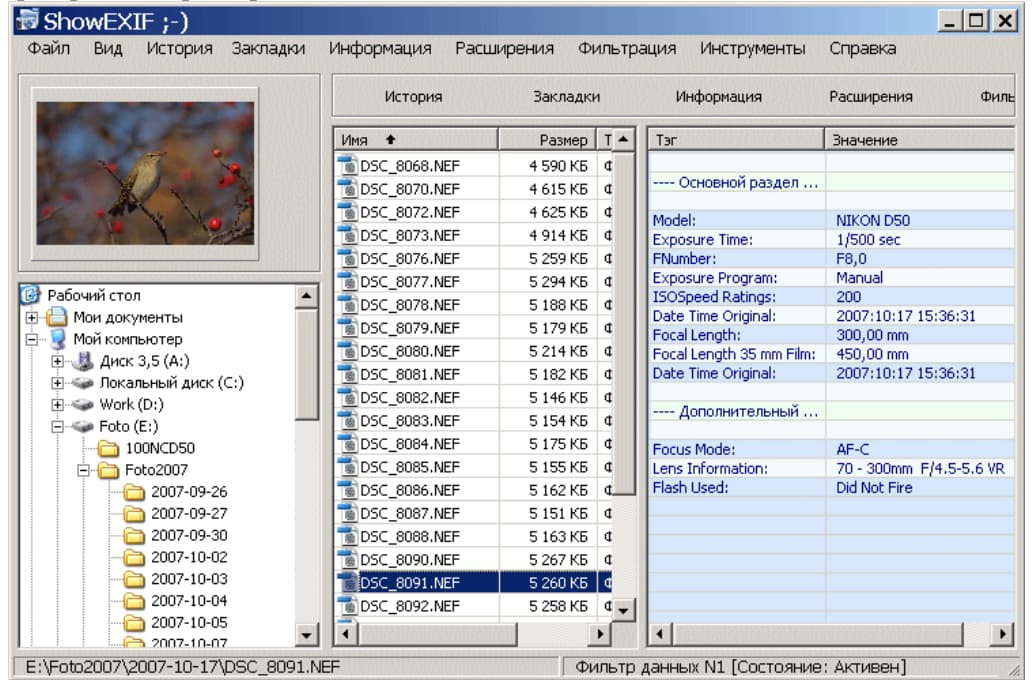Click the Рабочий стол desktop icon
Screen dimensions: 1032x680
[32, 295]
